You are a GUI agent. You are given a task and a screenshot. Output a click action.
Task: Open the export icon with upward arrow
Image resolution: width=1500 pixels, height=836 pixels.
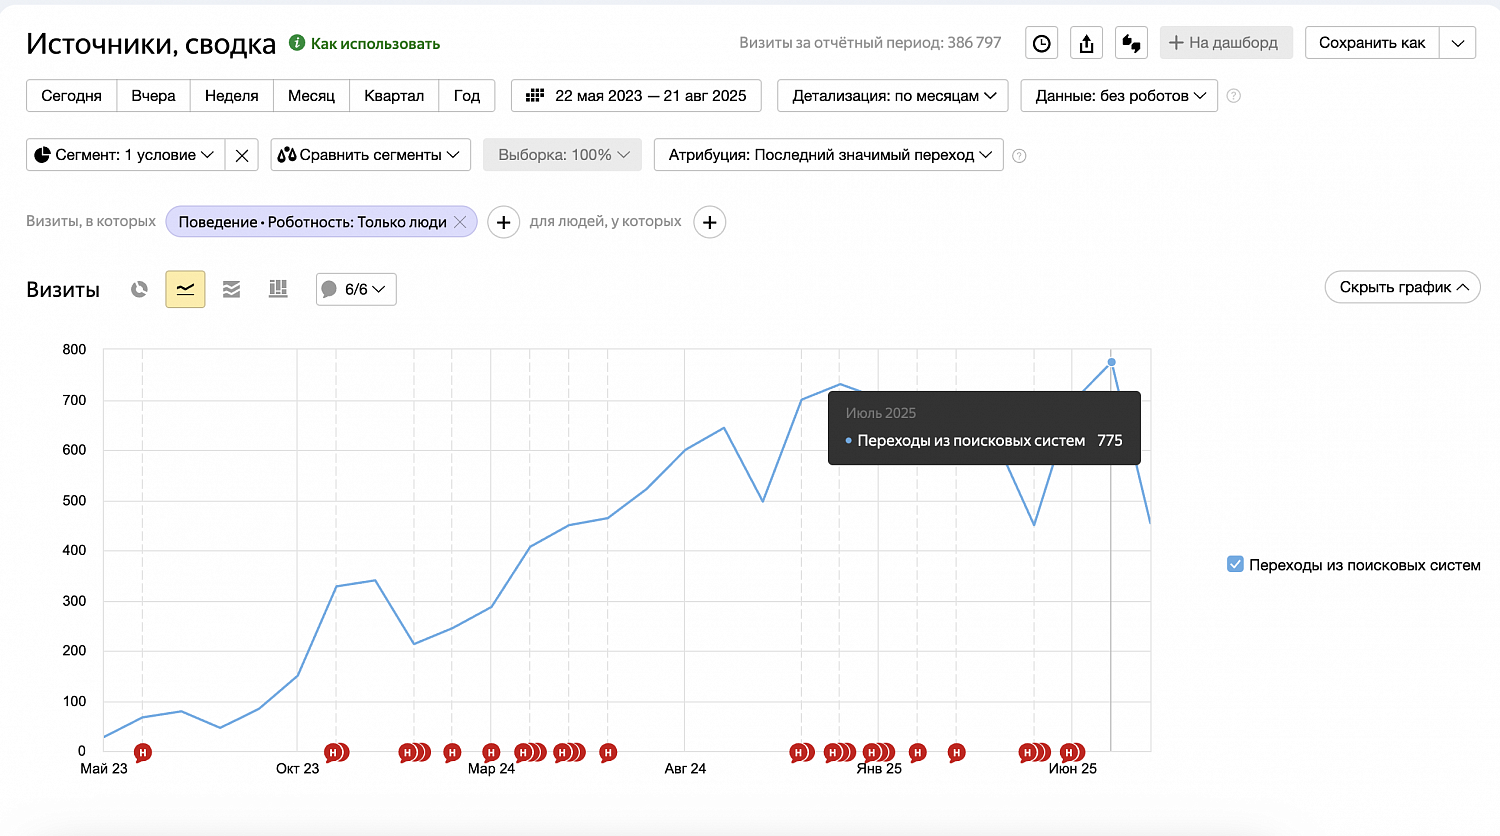pos(1087,43)
